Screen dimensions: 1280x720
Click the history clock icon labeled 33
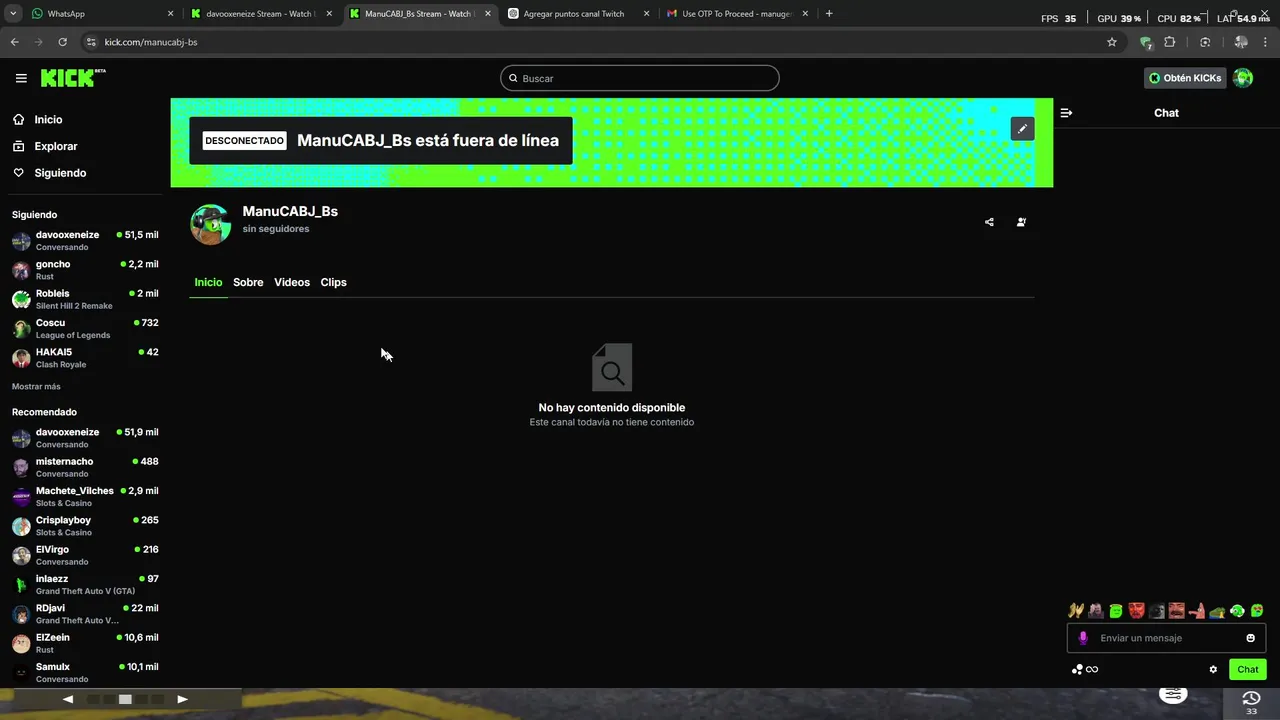pos(1250,700)
